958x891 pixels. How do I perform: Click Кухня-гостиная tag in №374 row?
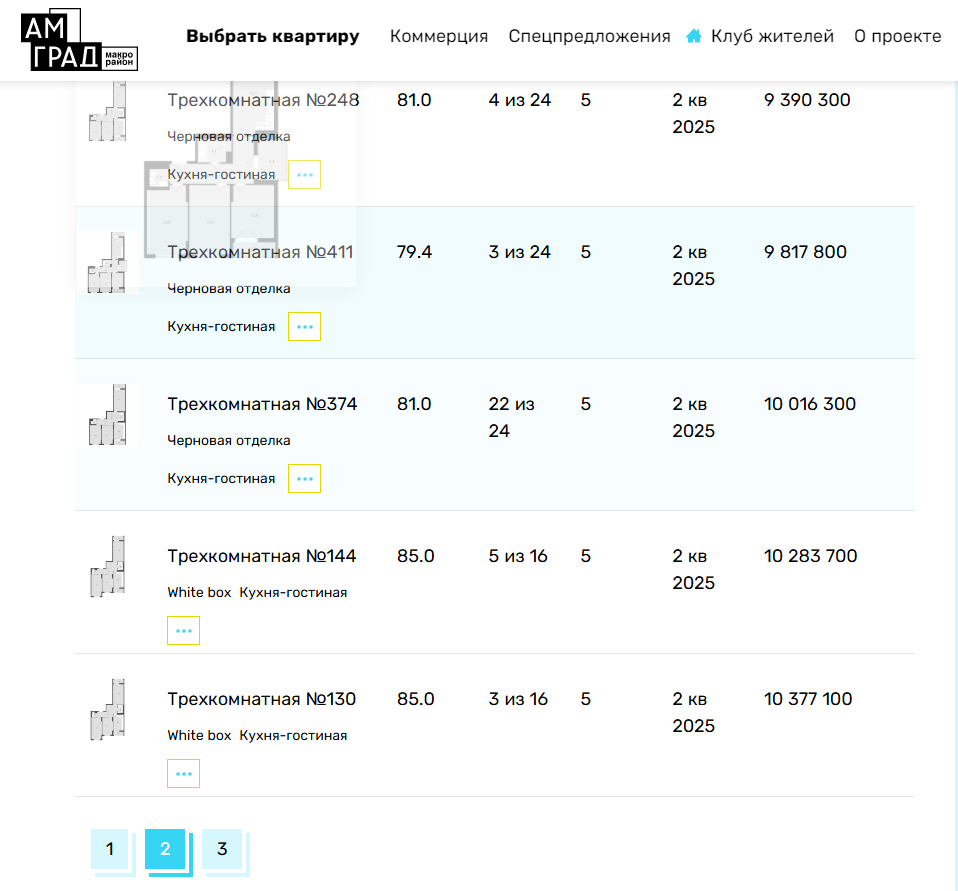point(221,478)
